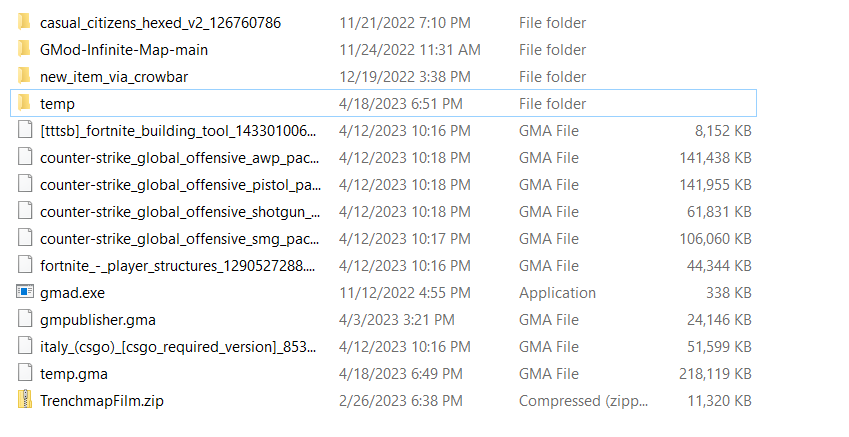Click the gmpublisher.gma file icon

[24, 320]
